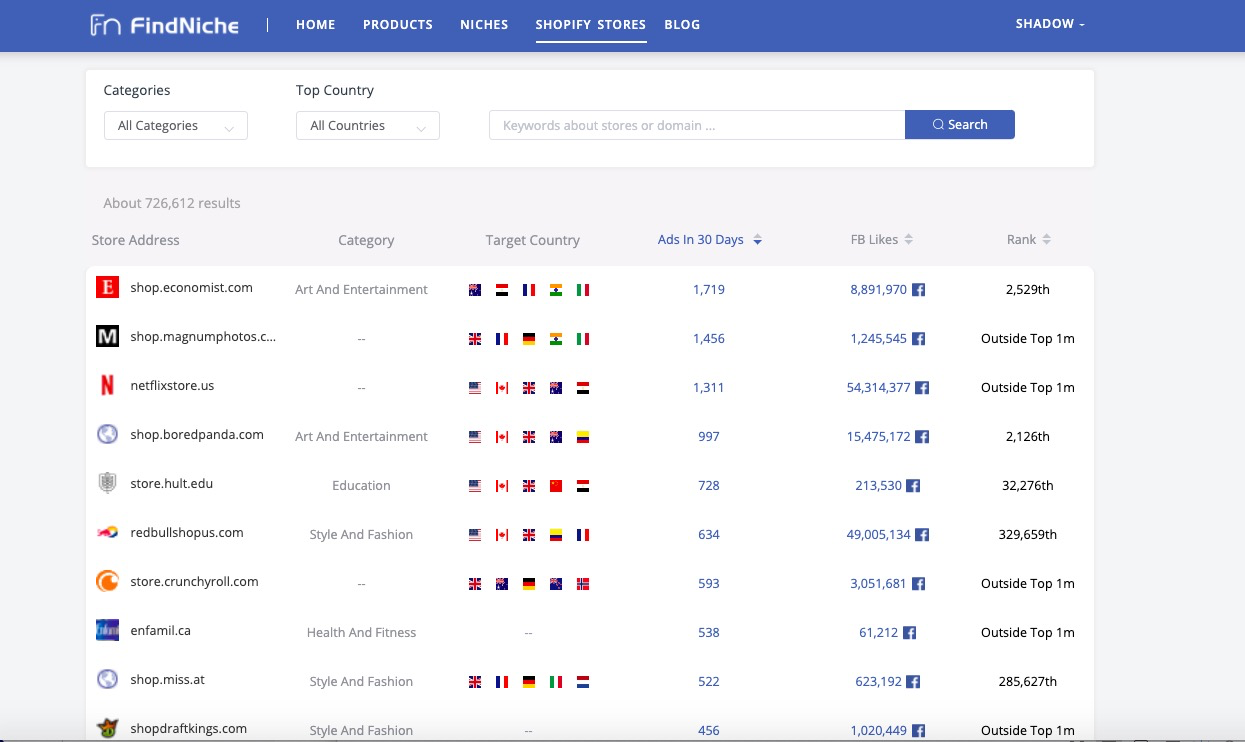This screenshot has width=1245, height=742.
Task: Click the Netflix store logo
Action: pos(107,386)
